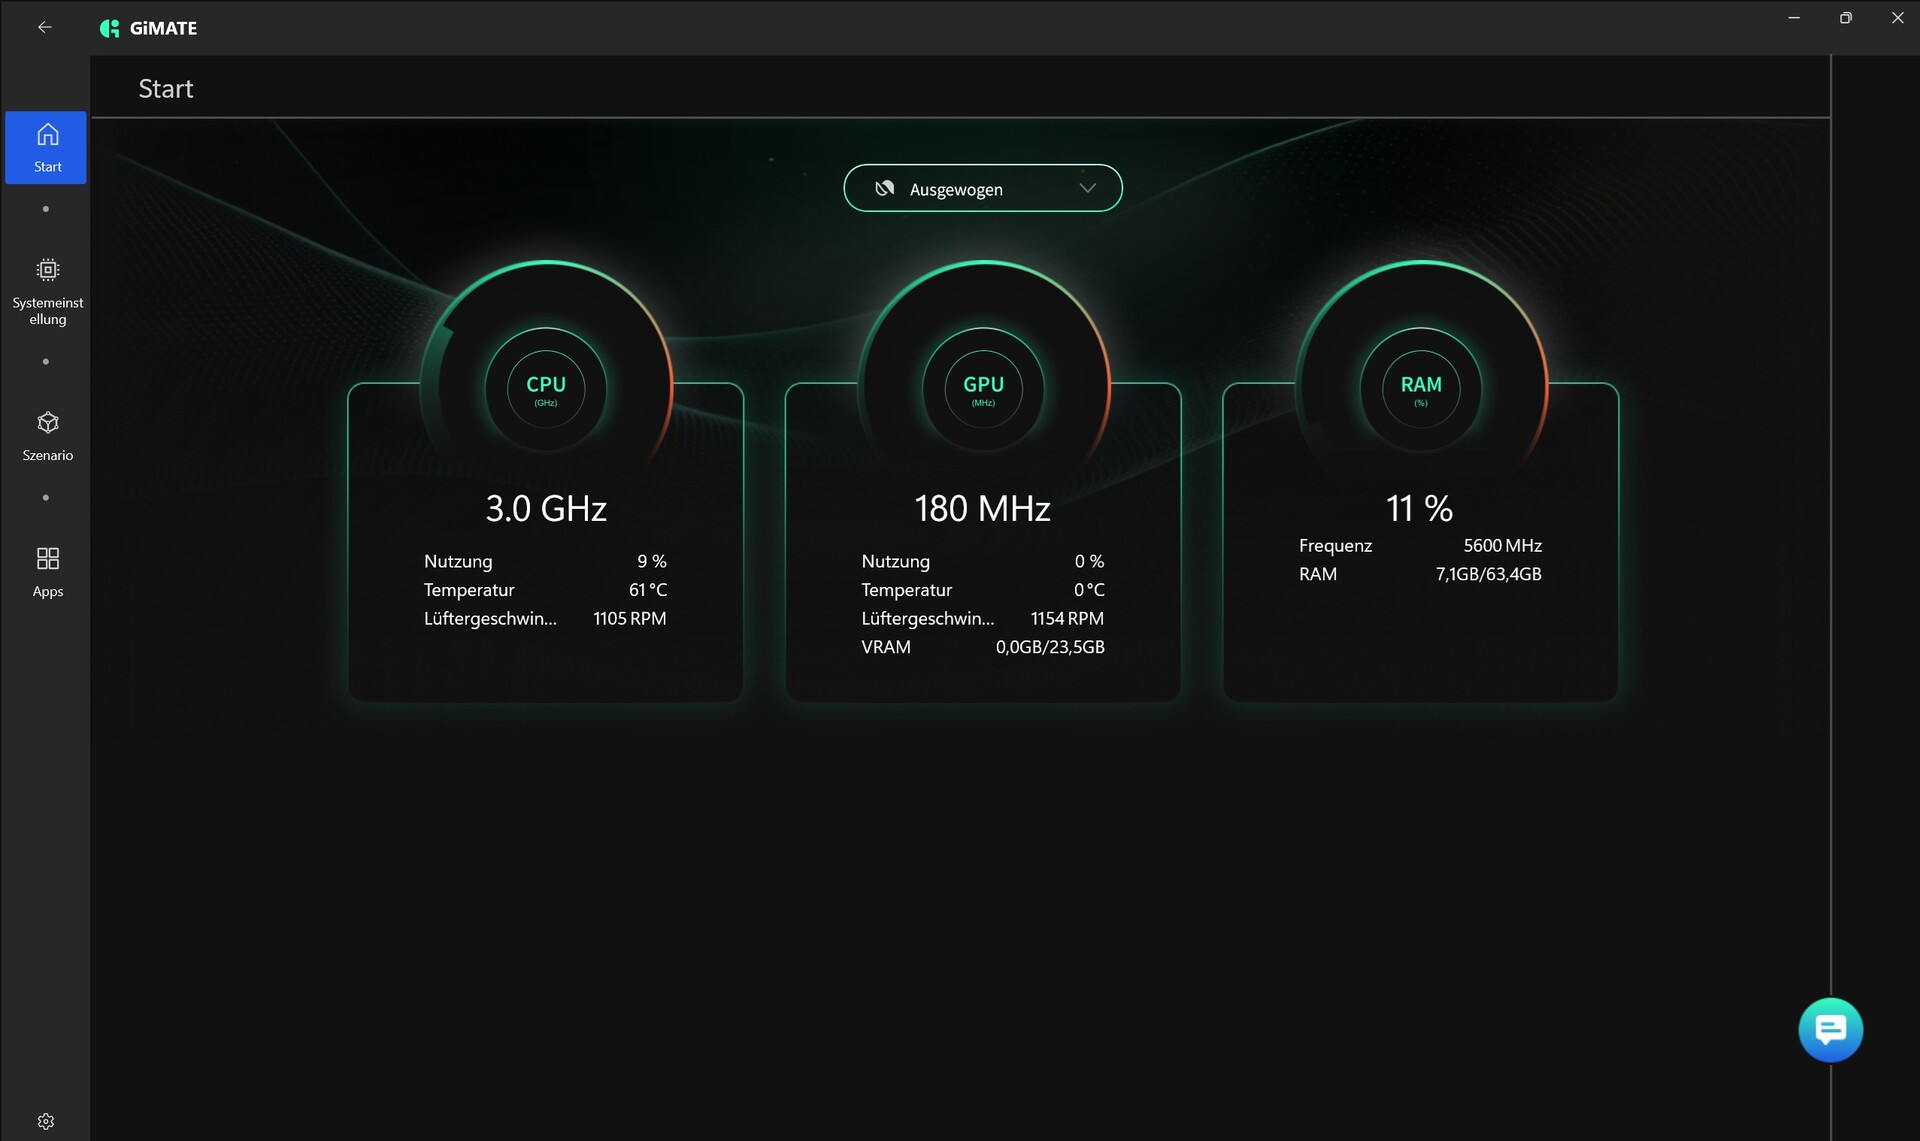Screen dimensions: 1920x1141
Task: Click the back arrow in title bar
Action: coord(45,27)
